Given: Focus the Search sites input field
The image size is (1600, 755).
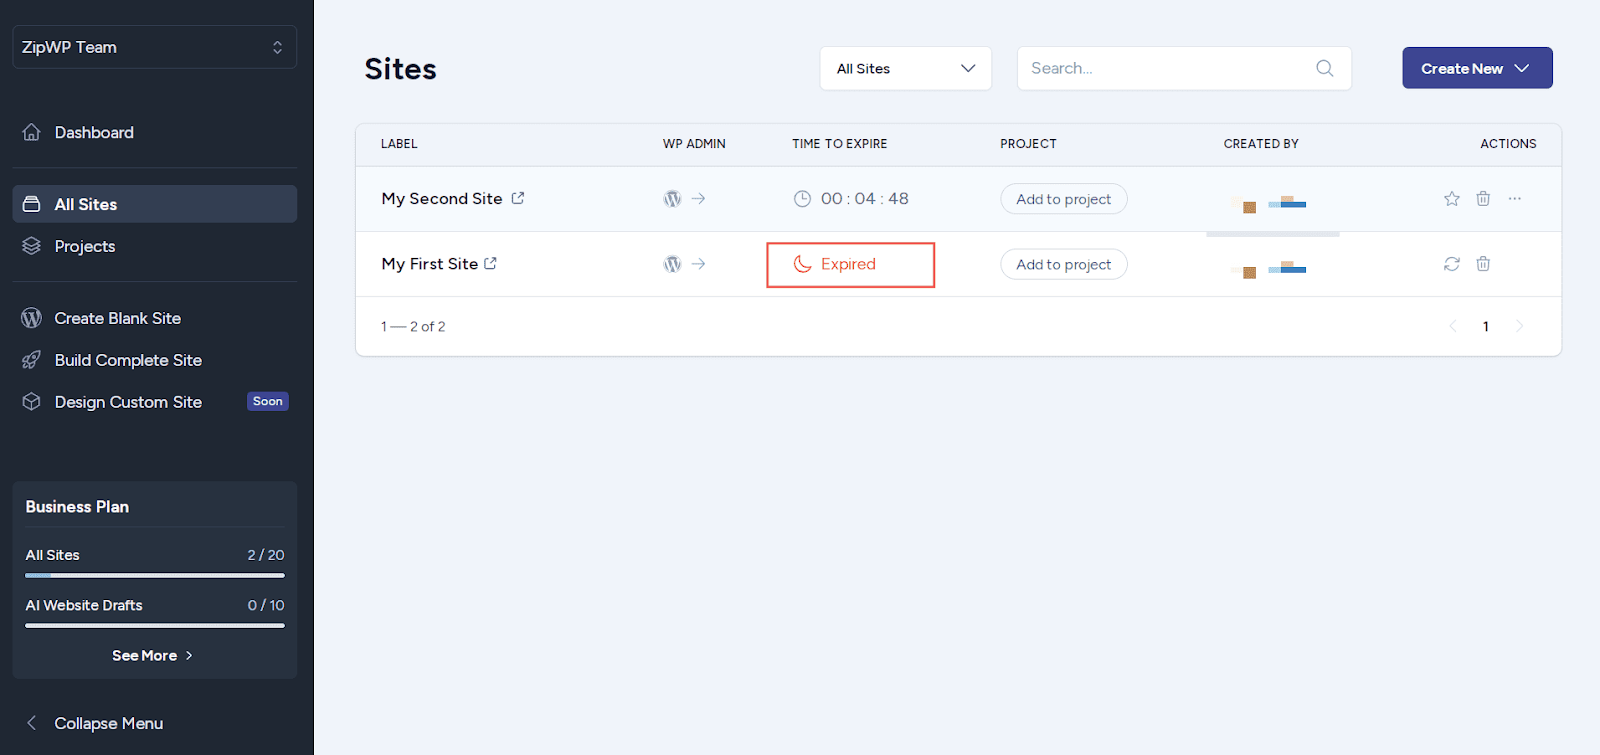Looking at the screenshot, I should pyautogui.click(x=1165, y=68).
